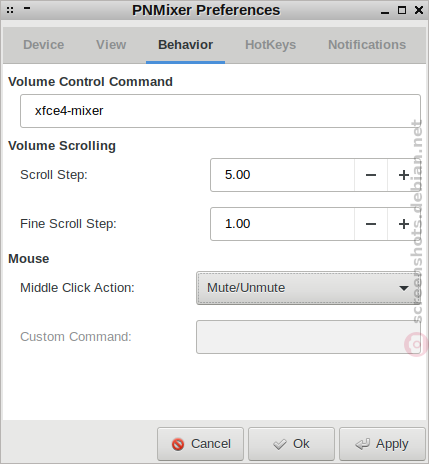This screenshot has height=464, width=429.
Task: Select the Notifications tab
Action: tap(367, 45)
